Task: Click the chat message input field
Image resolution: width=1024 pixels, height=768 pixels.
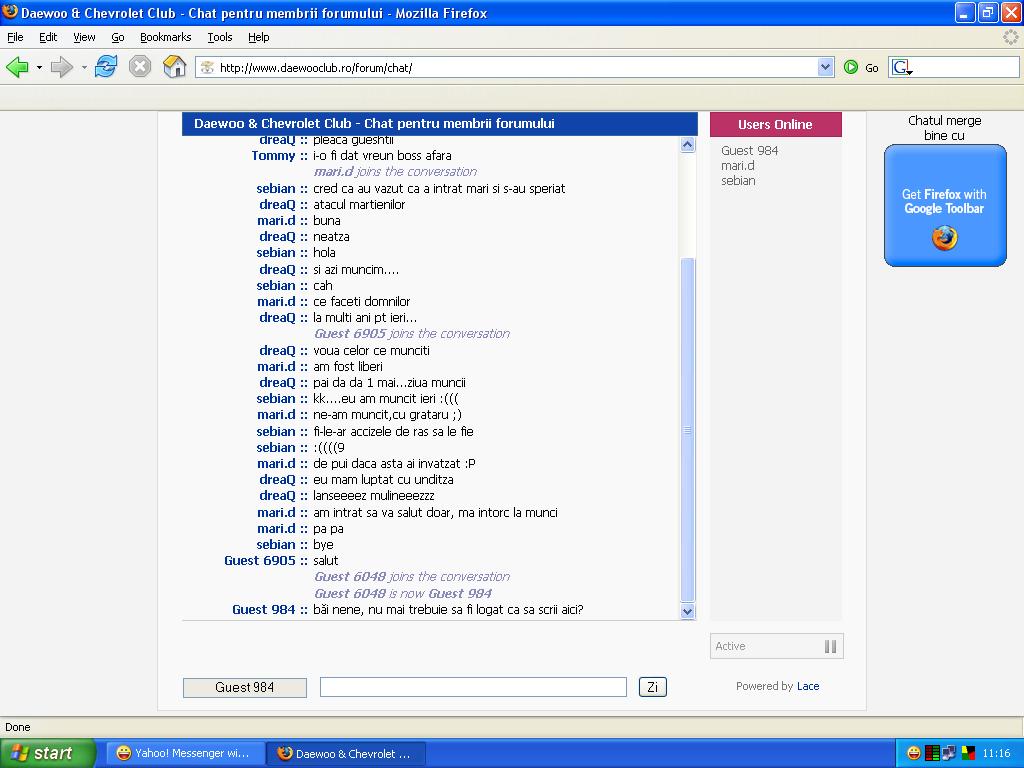Action: 473,687
